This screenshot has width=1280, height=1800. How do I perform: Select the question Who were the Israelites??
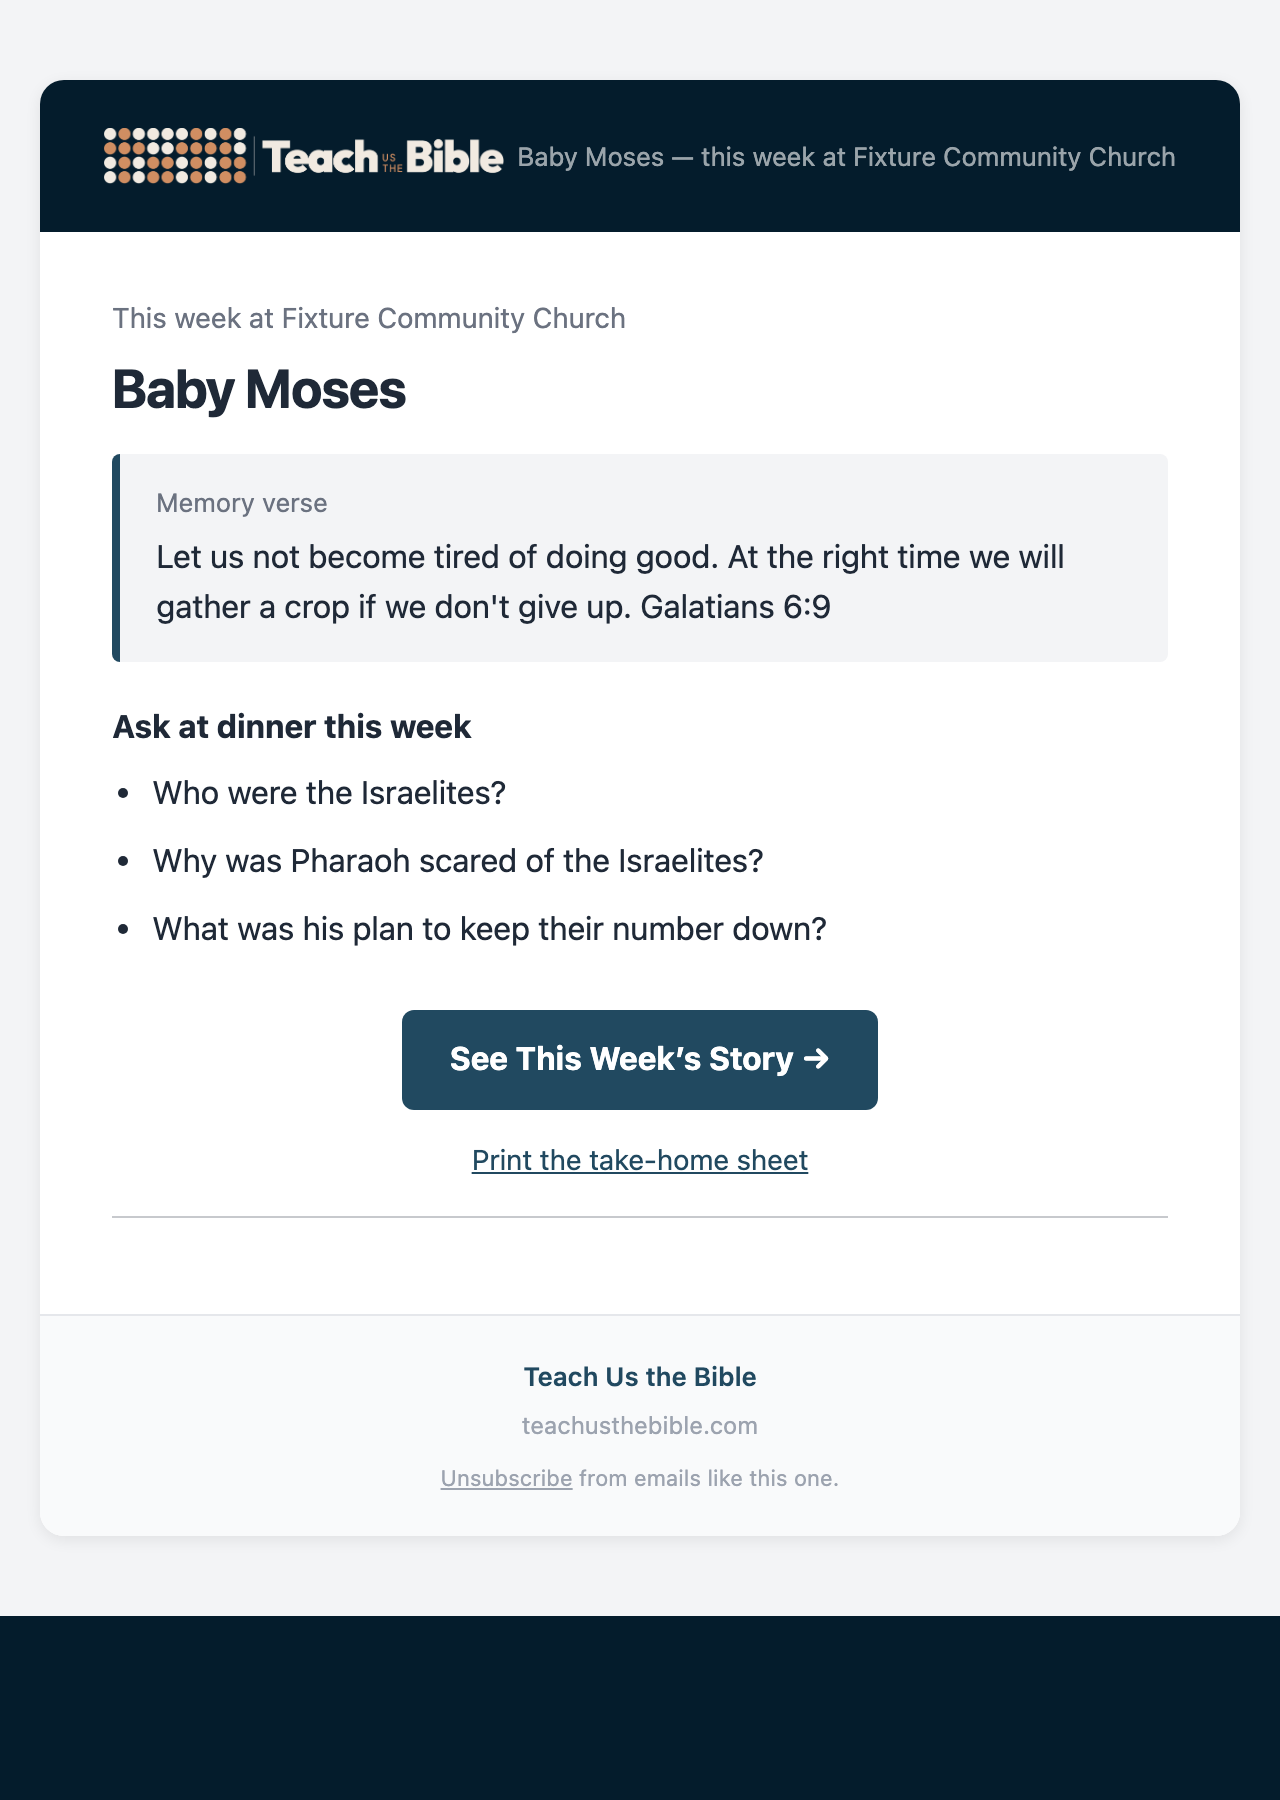pos(330,793)
